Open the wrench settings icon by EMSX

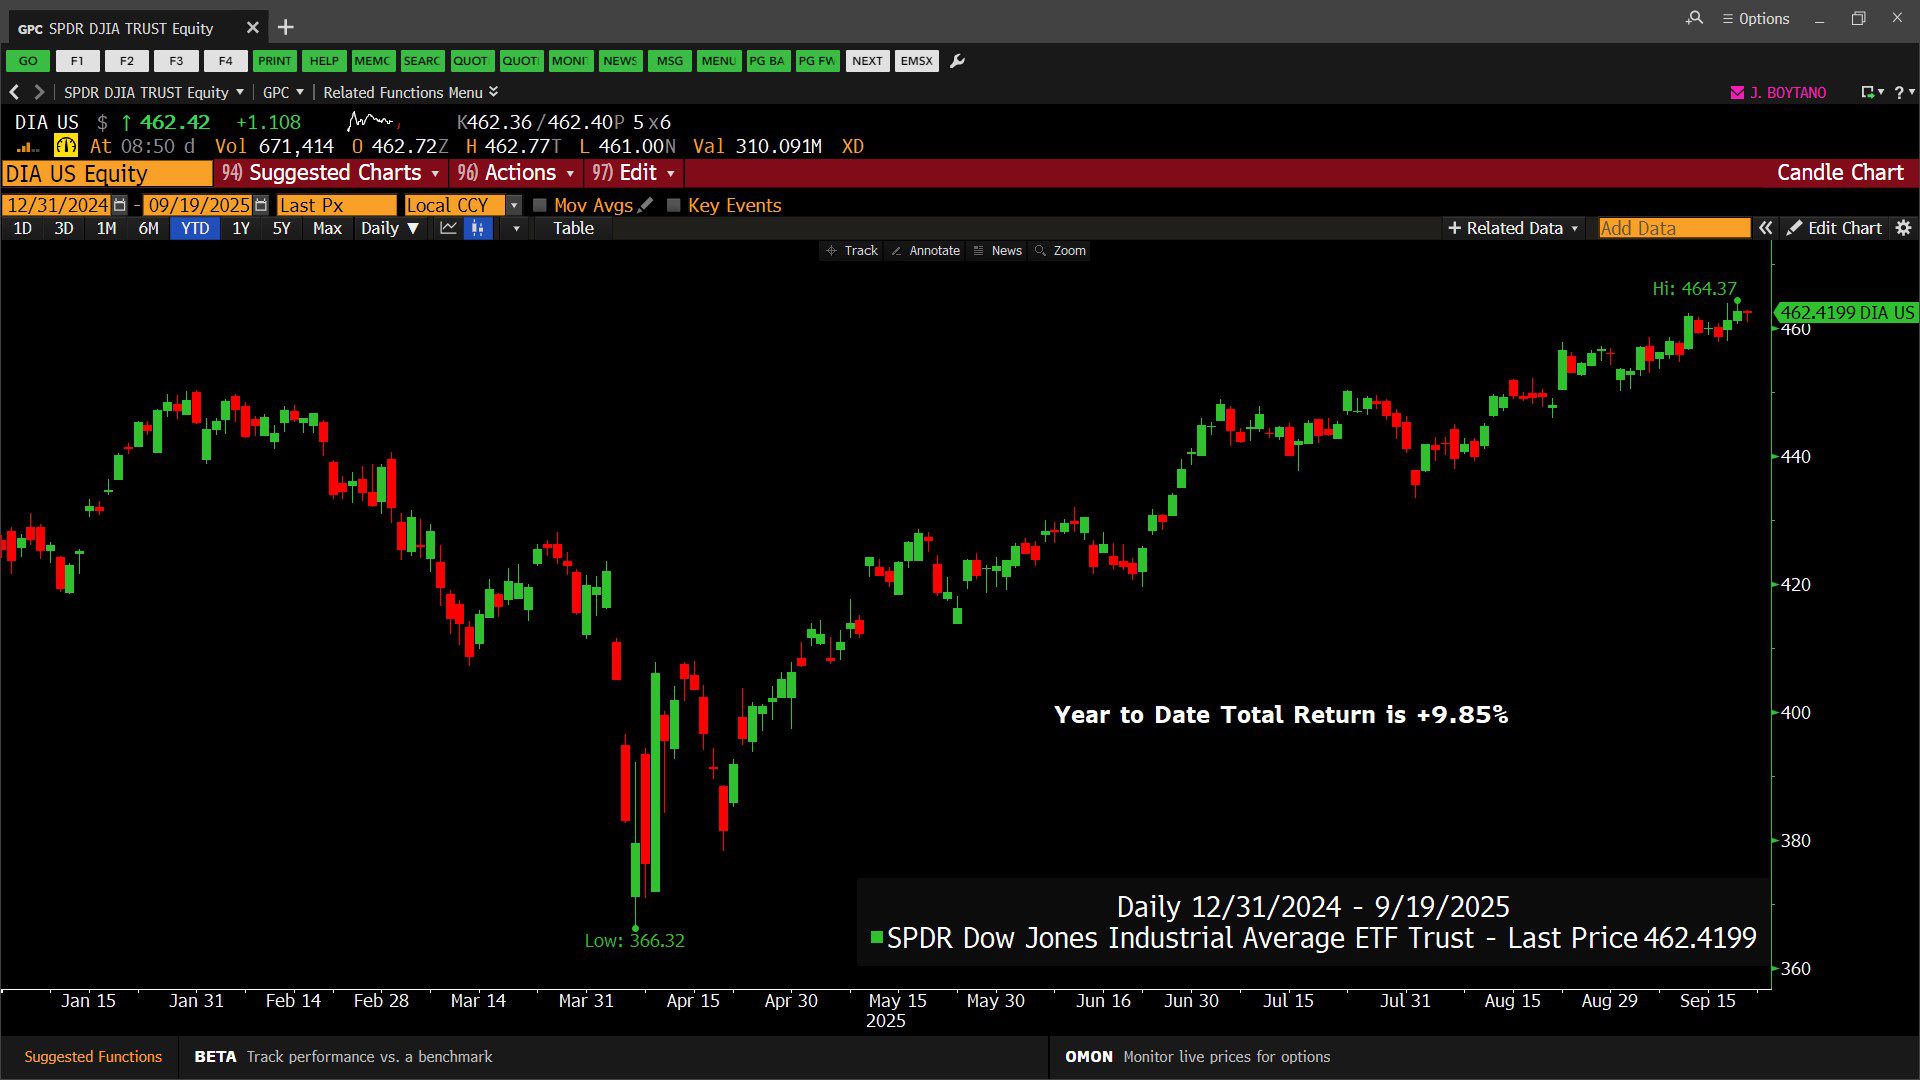(x=957, y=61)
